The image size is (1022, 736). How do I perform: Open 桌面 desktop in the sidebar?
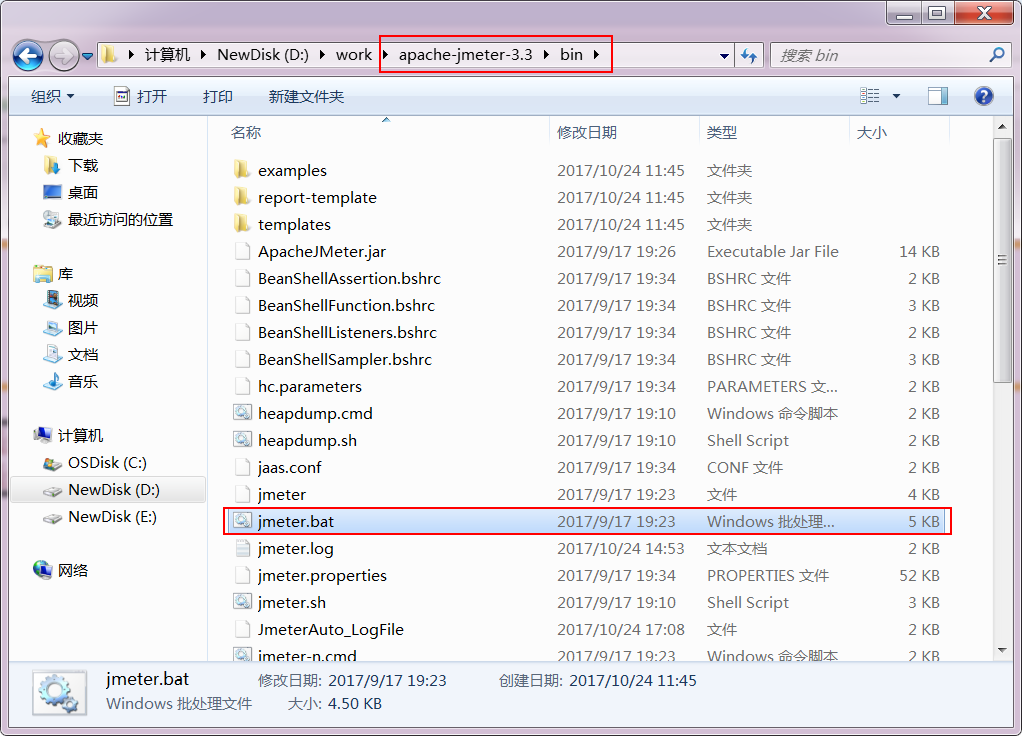coord(82,192)
